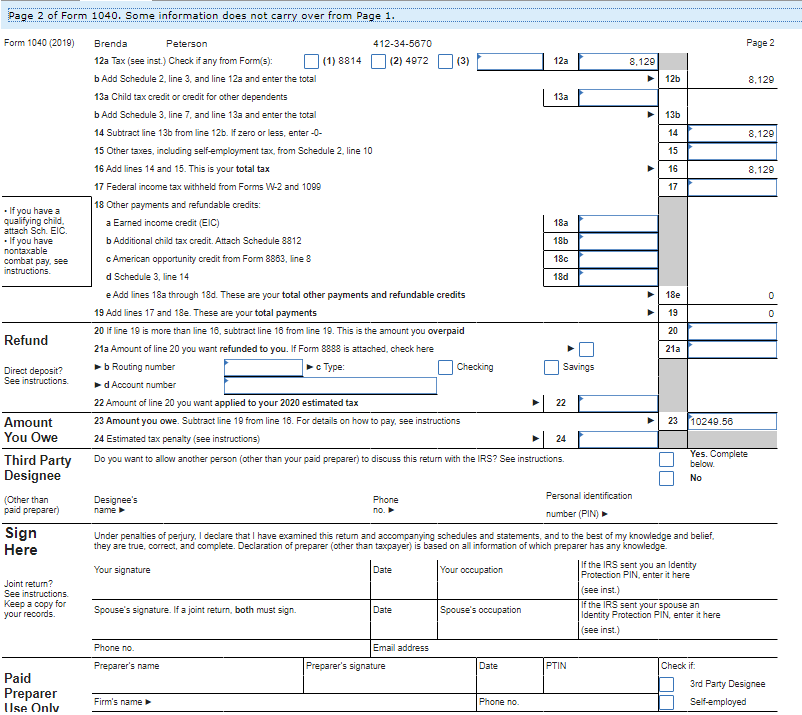Click the Email address area
Image resolution: width=802 pixels, height=715 pixels.
[x=574, y=649]
